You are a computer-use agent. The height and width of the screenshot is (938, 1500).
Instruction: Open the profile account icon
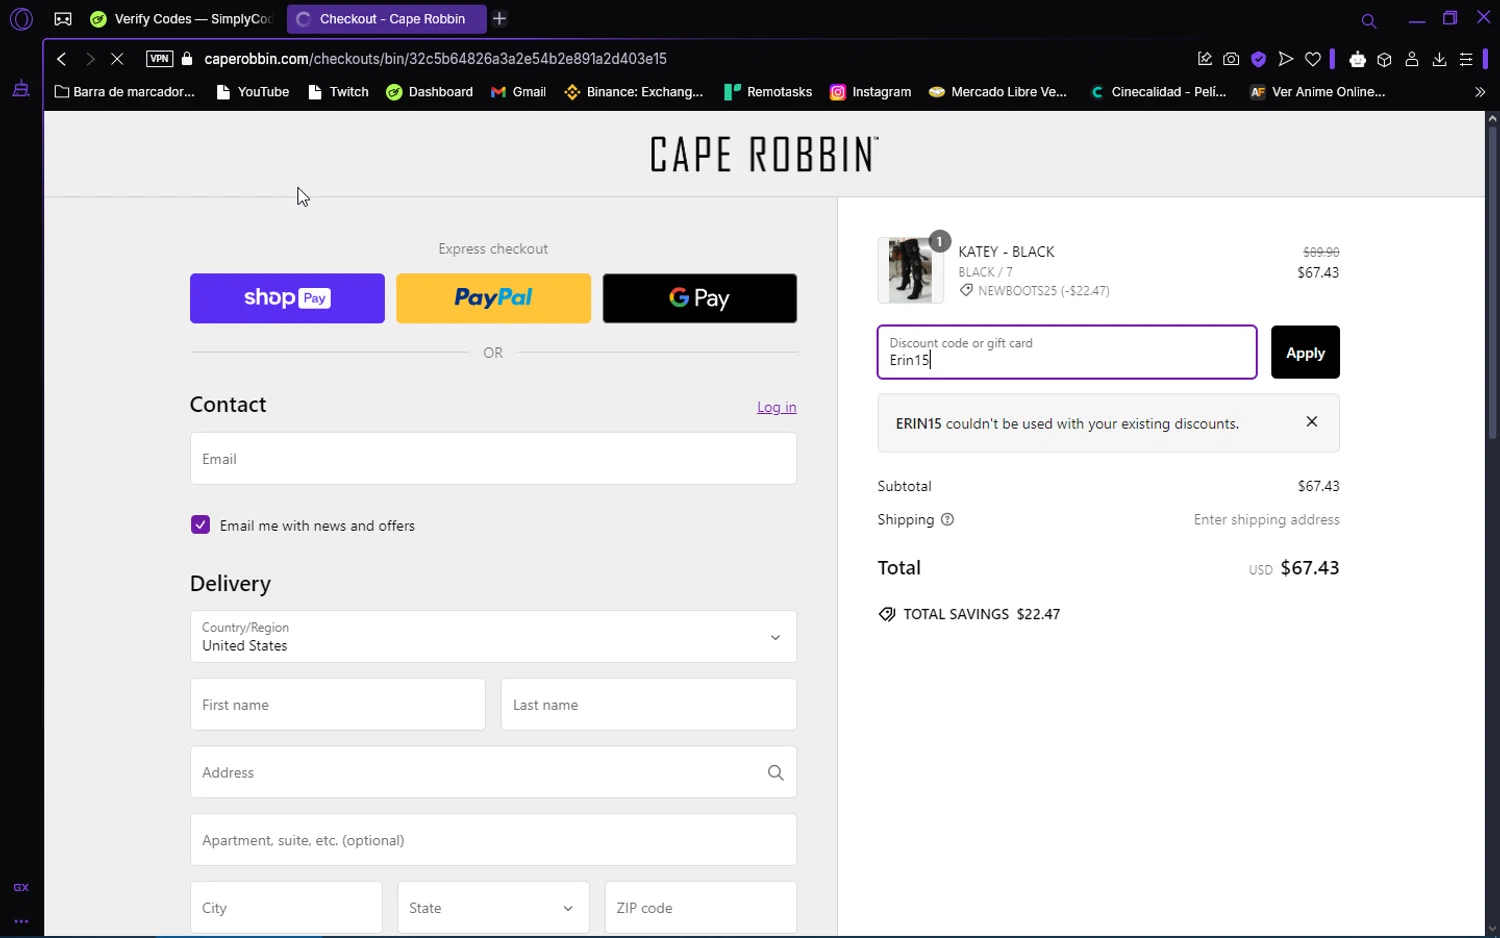pyautogui.click(x=1412, y=59)
